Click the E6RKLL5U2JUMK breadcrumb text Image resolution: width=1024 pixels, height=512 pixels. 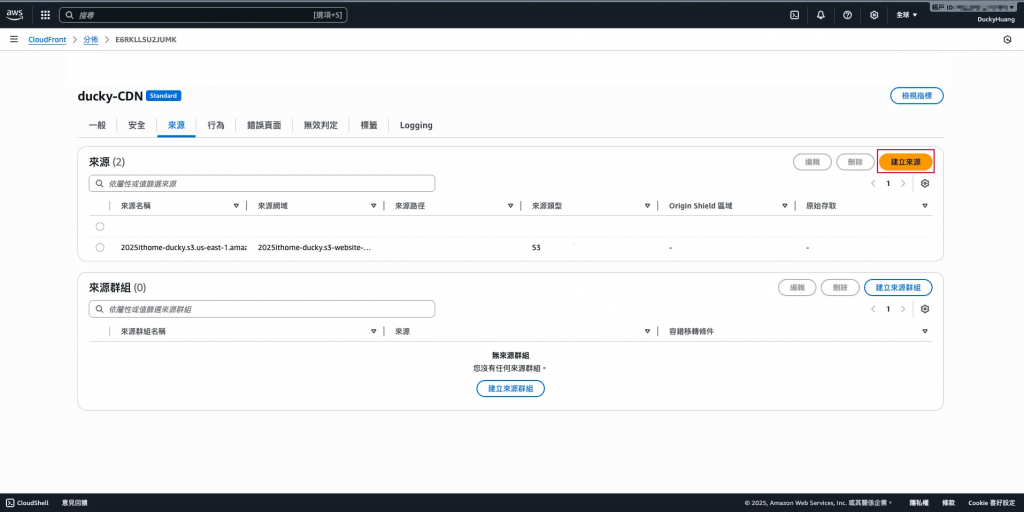[x=146, y=40]
